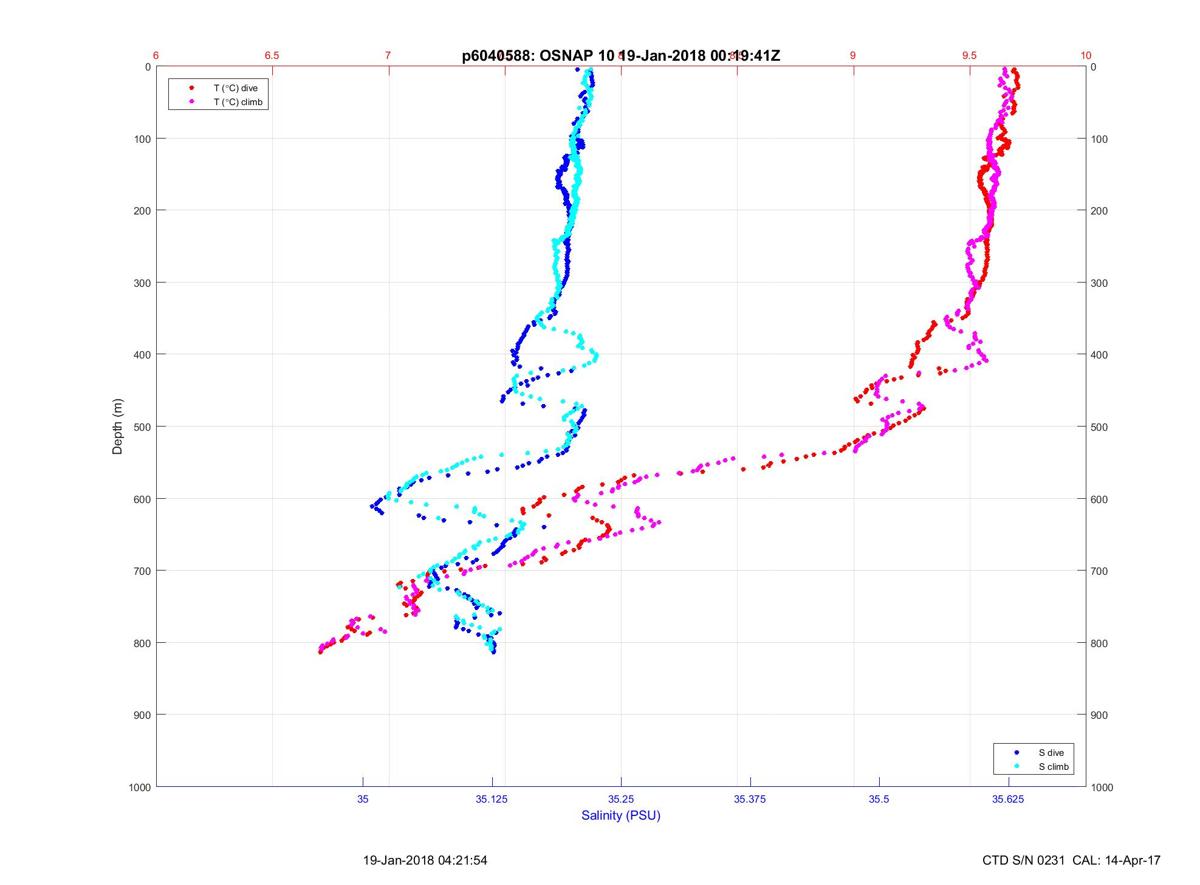Click the red '7' temperature tick label
The height and width of the screenshot is (885, 1200).
pos(388,56)
